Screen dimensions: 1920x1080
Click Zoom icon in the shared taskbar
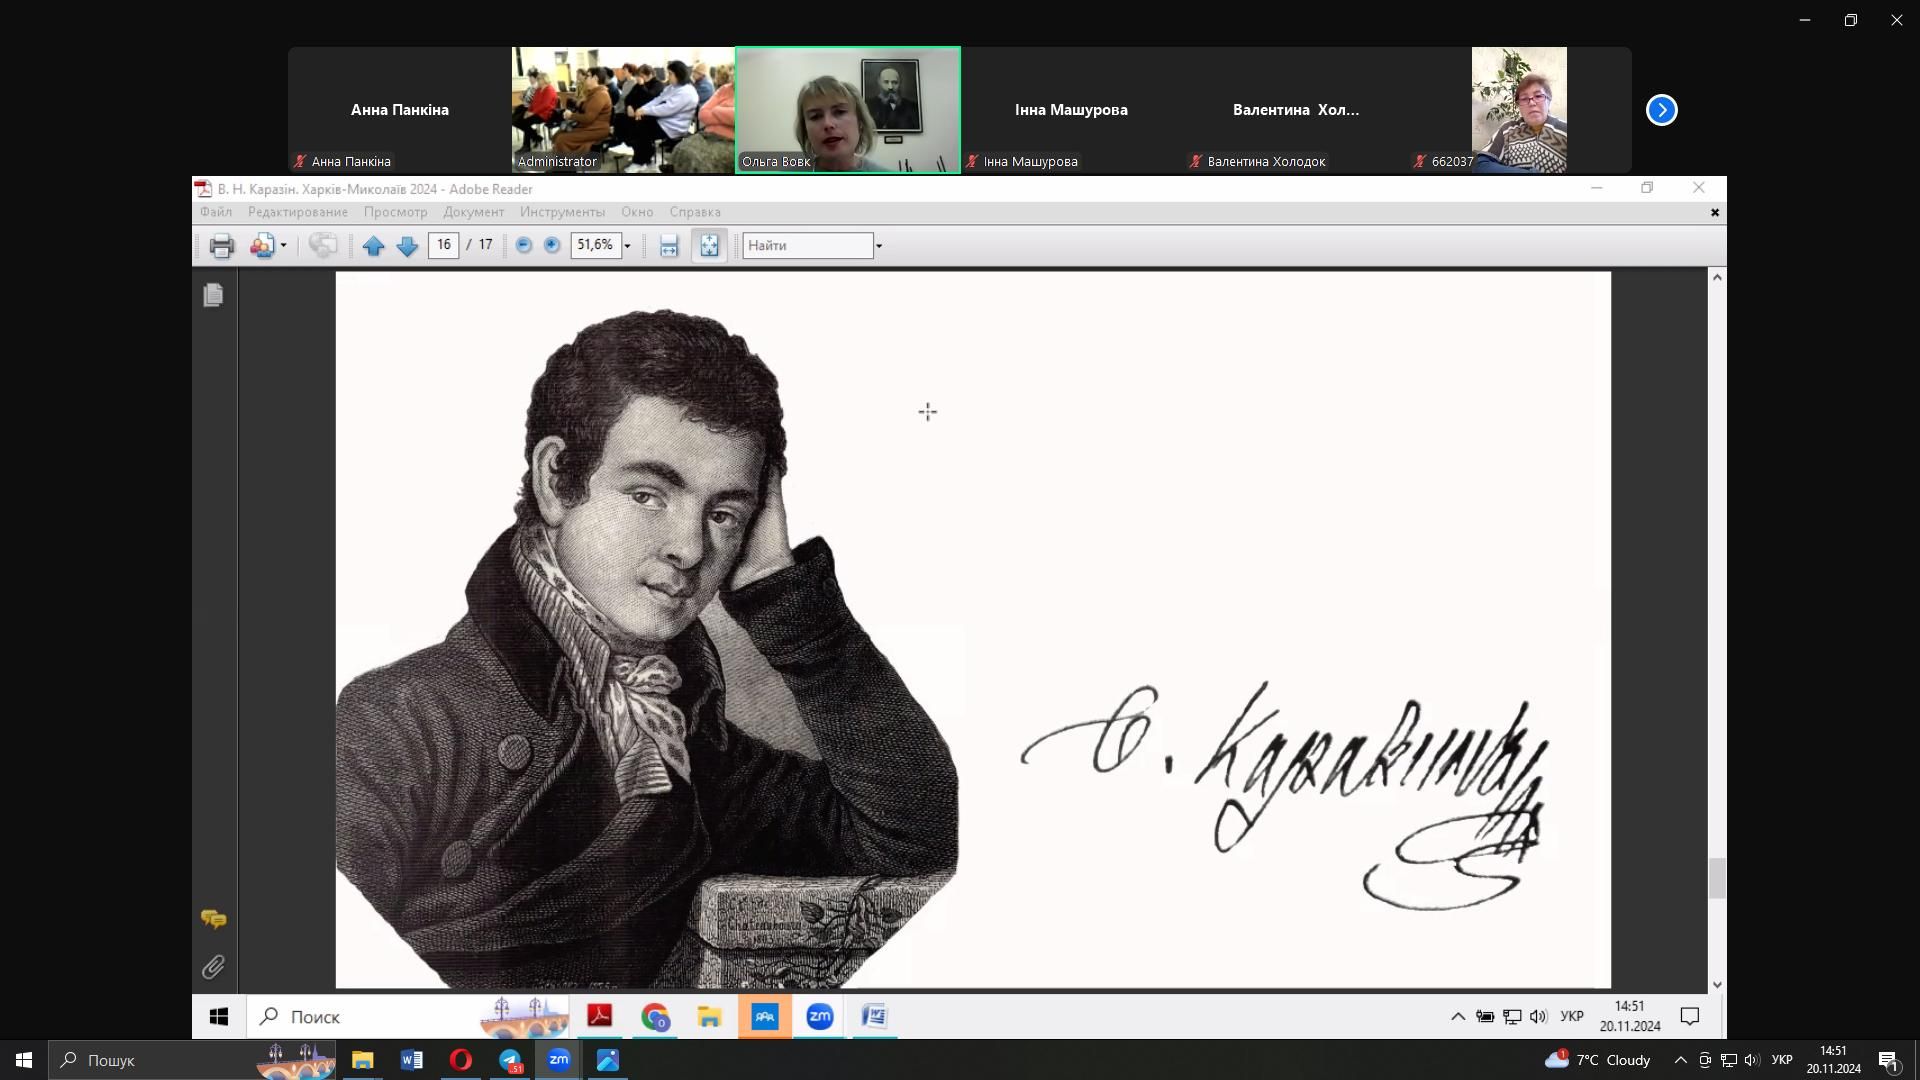pyautogui.click(x=820, y=1017)
